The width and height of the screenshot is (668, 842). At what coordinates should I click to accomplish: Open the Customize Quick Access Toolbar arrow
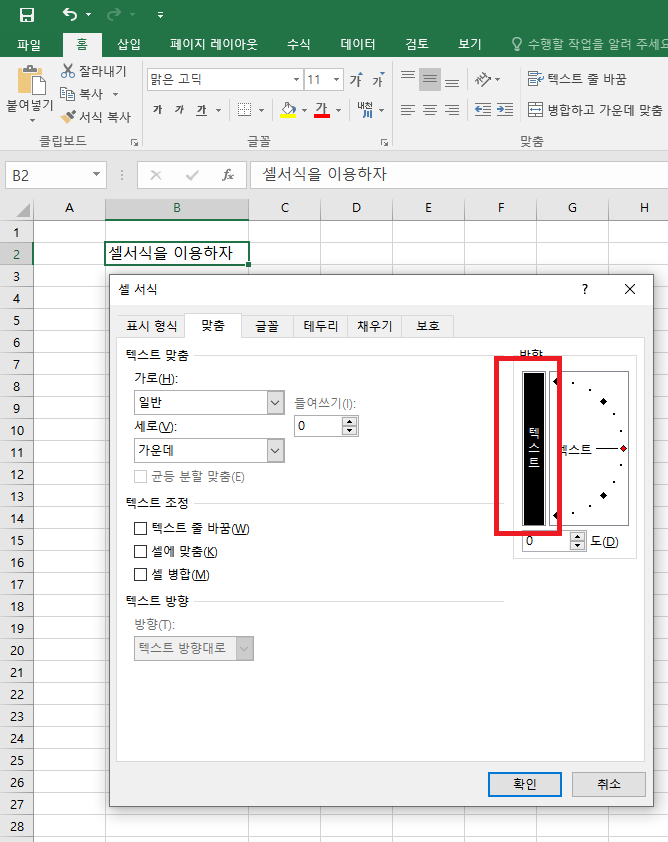click(x=160, y=15)
